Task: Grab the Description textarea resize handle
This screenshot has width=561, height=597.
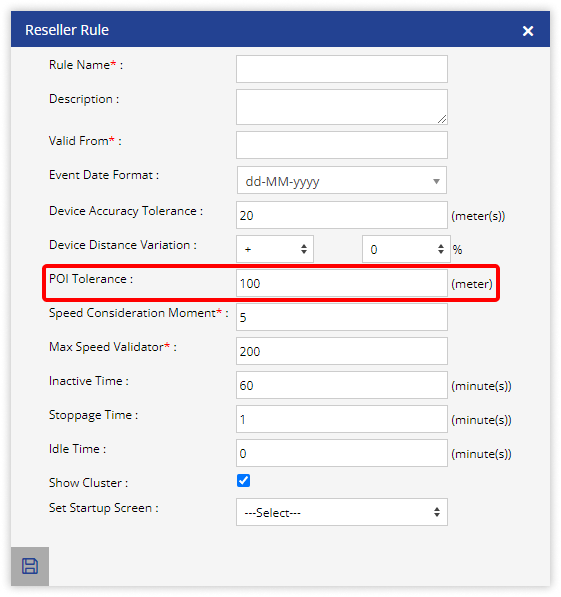Action: tap(442, 120)
